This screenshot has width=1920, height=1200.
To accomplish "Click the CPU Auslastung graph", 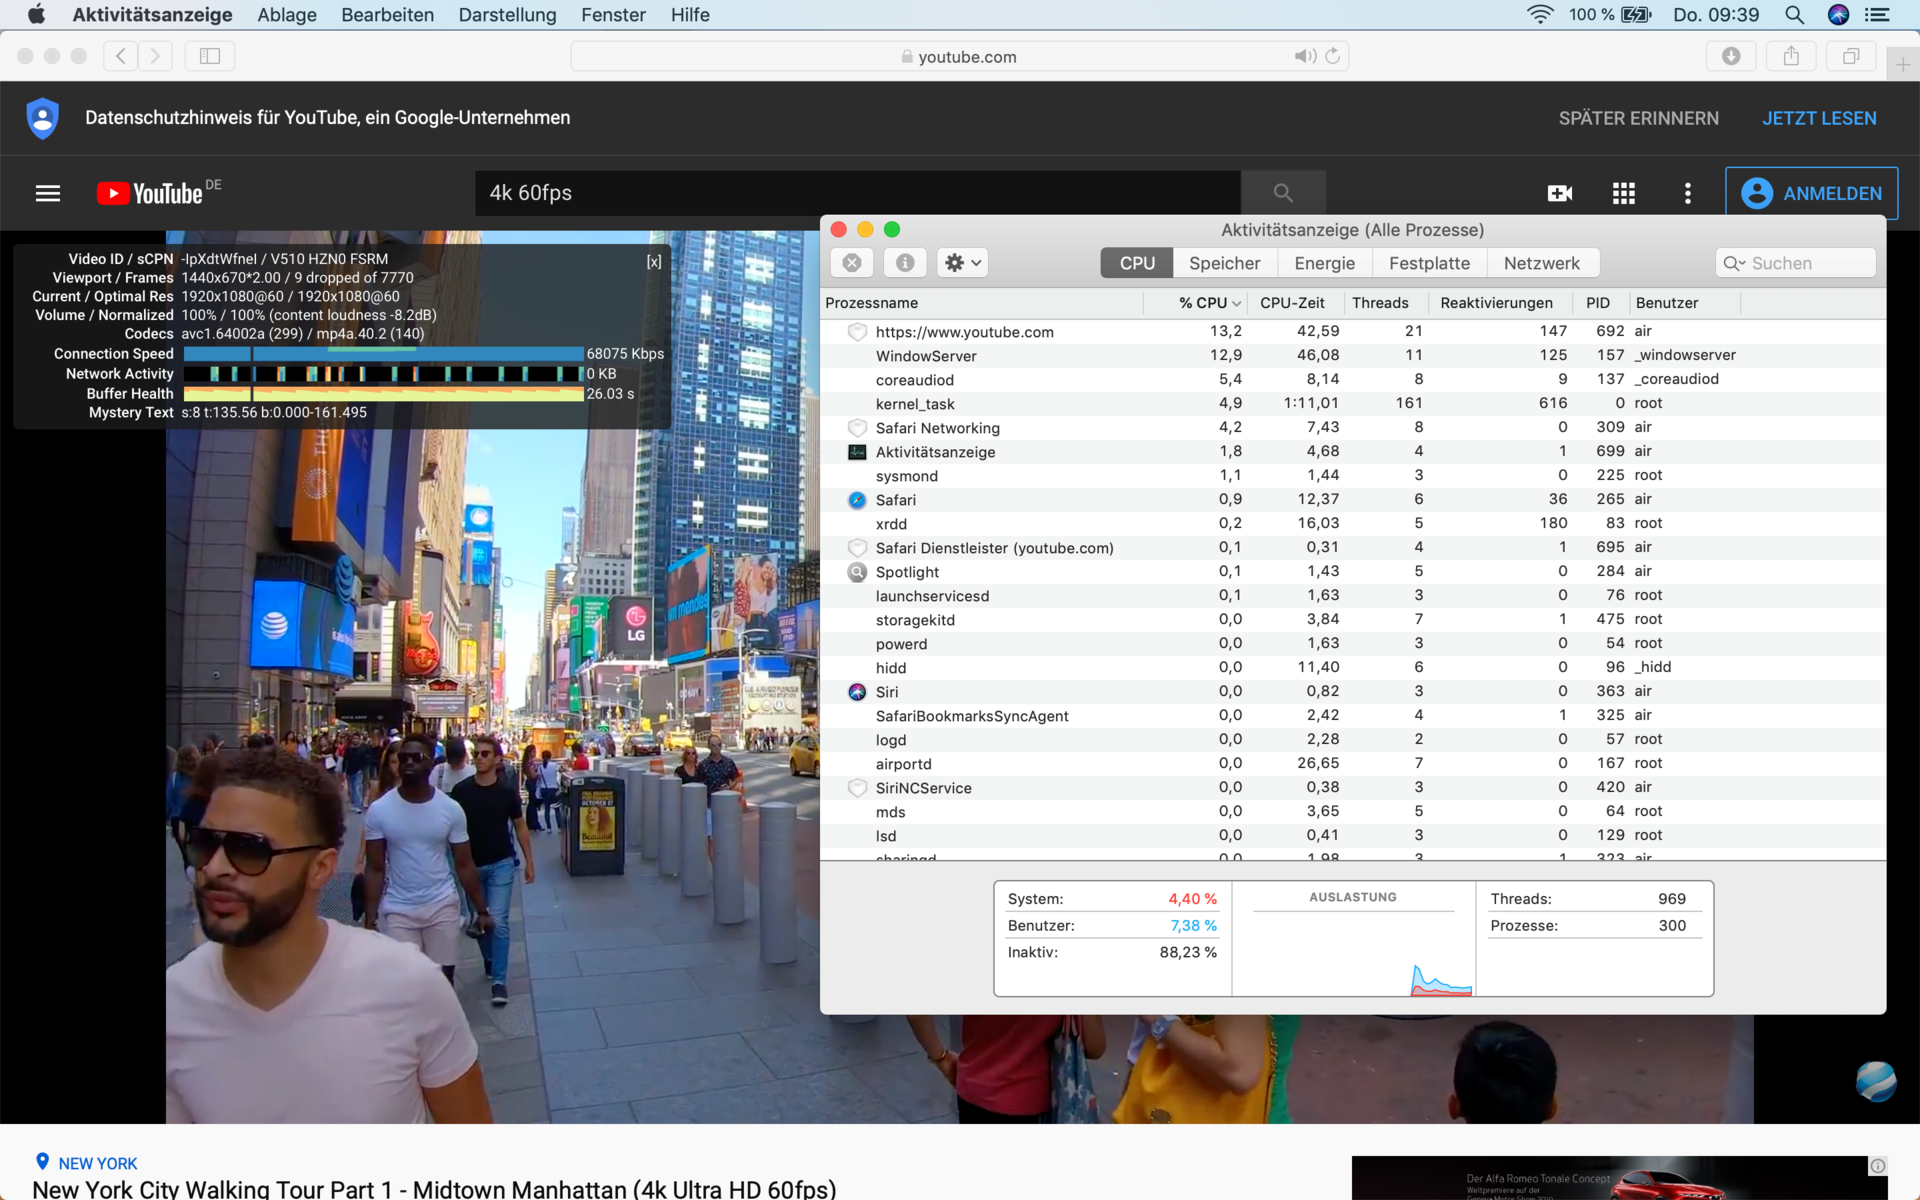I will click(x=1353, y=950).
